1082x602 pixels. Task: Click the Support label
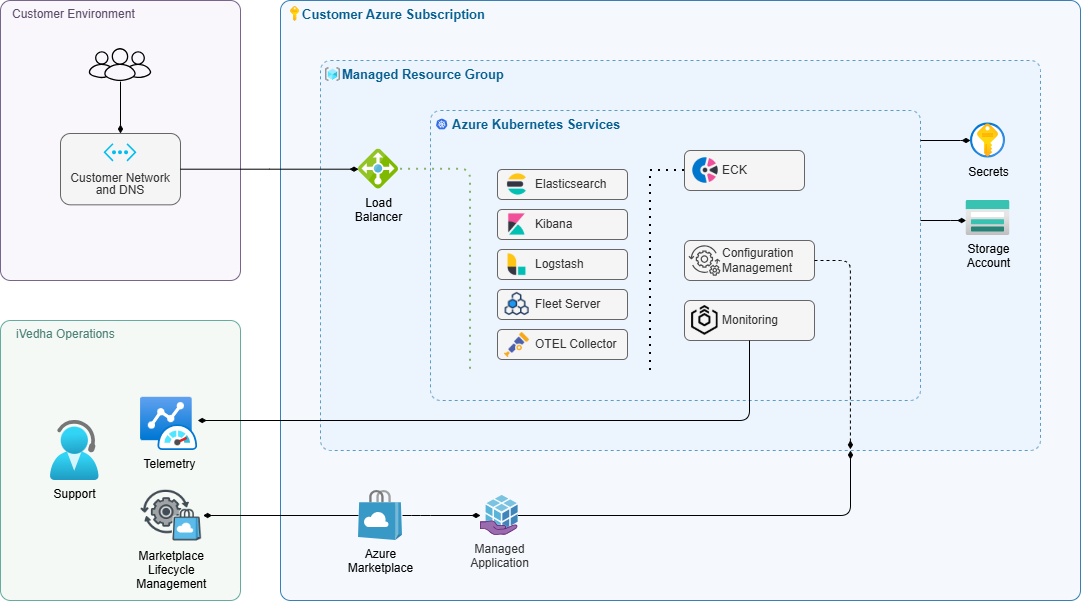pos(75,494)
